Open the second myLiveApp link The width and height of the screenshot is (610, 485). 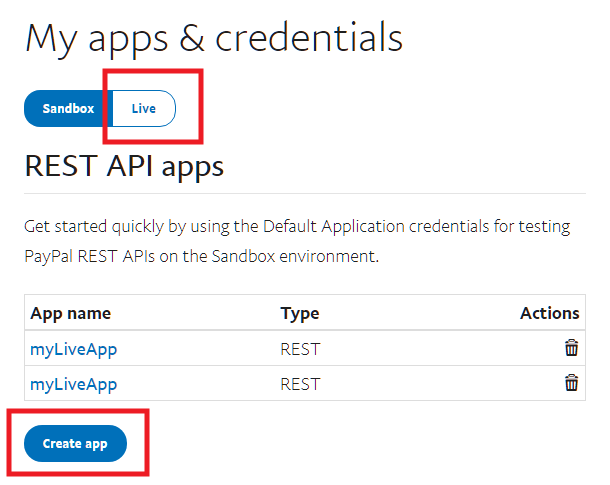pos(74,384)
